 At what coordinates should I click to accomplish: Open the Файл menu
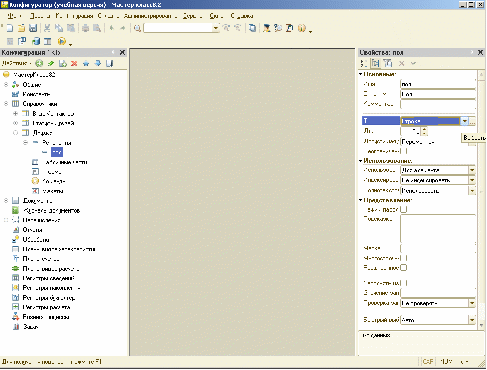[x=14, y=16]
